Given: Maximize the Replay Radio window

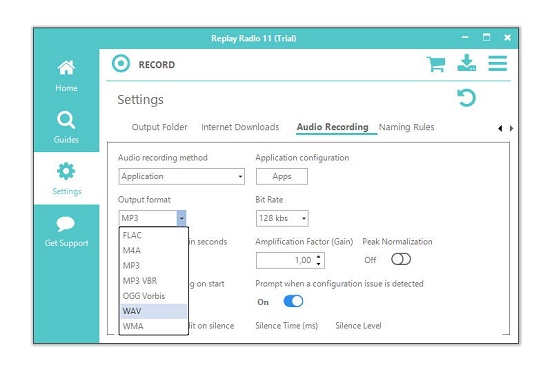Looking at the screenshot, I should (486, 38).
